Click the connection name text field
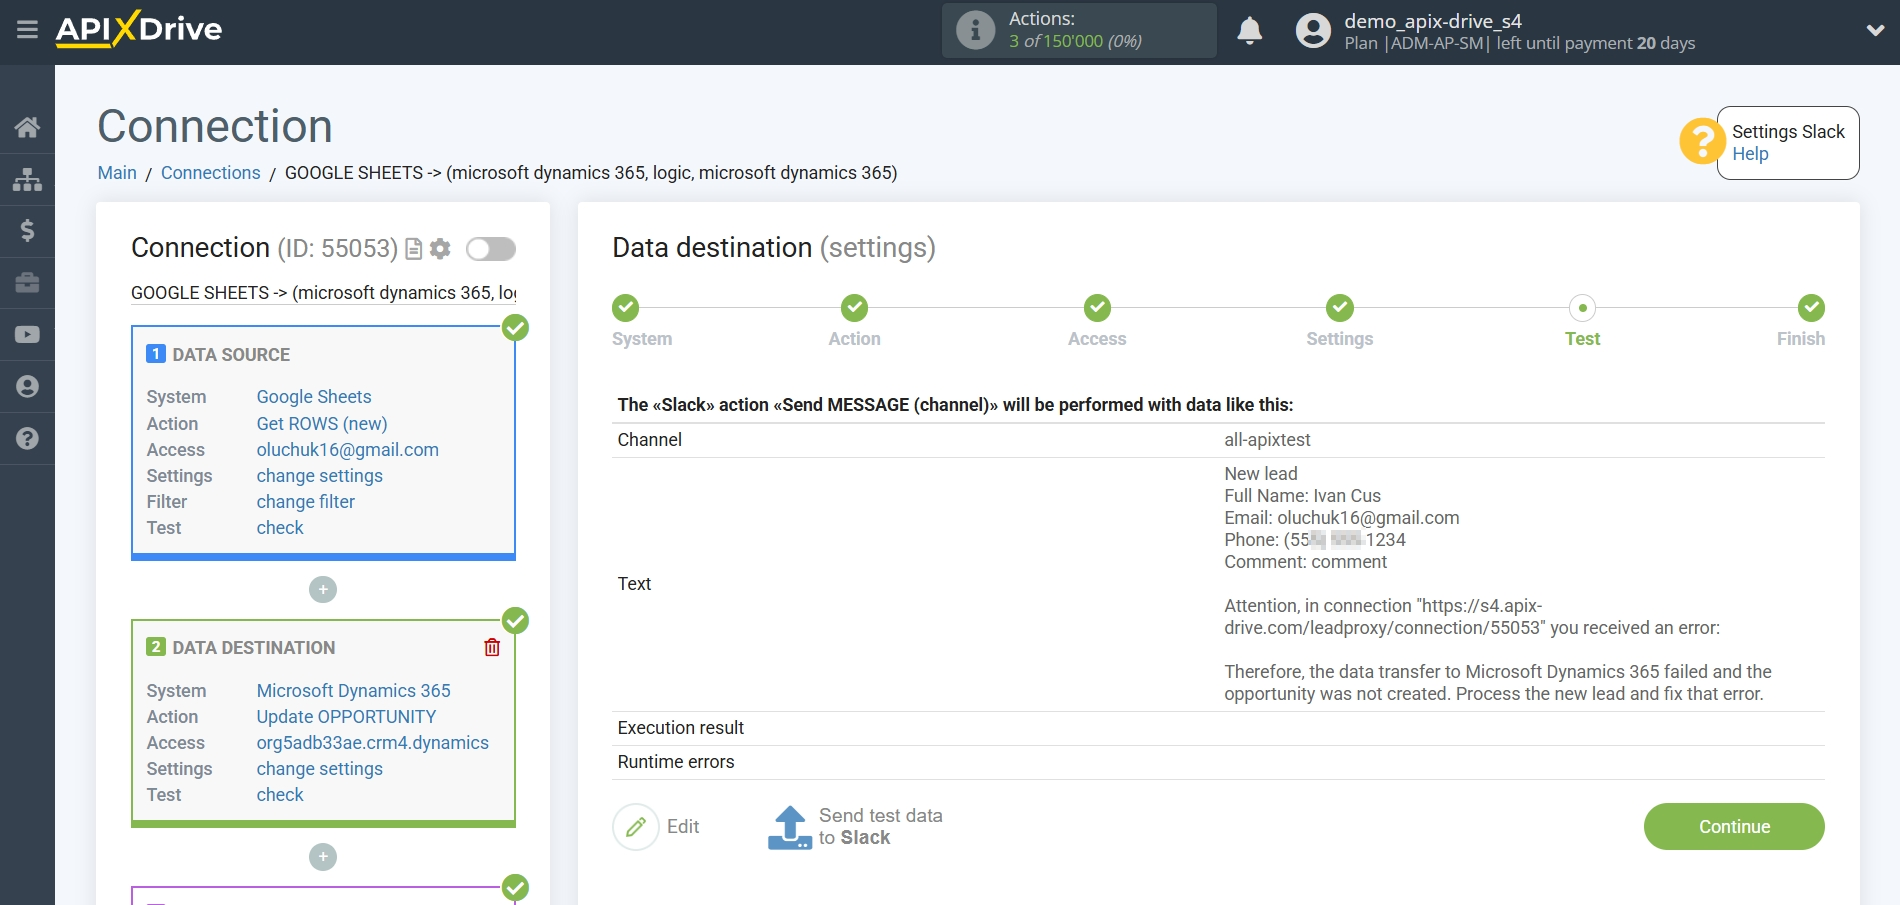Screen dimensions: 1900x905 pyautogui.click(x=323, y=293)
